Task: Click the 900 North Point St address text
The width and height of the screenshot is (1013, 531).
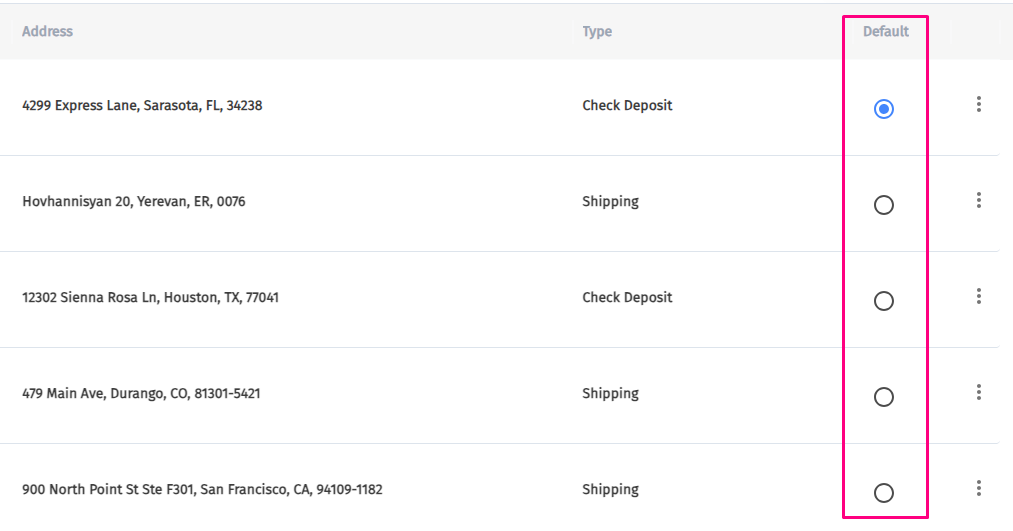Action: [x=202, y=489]
